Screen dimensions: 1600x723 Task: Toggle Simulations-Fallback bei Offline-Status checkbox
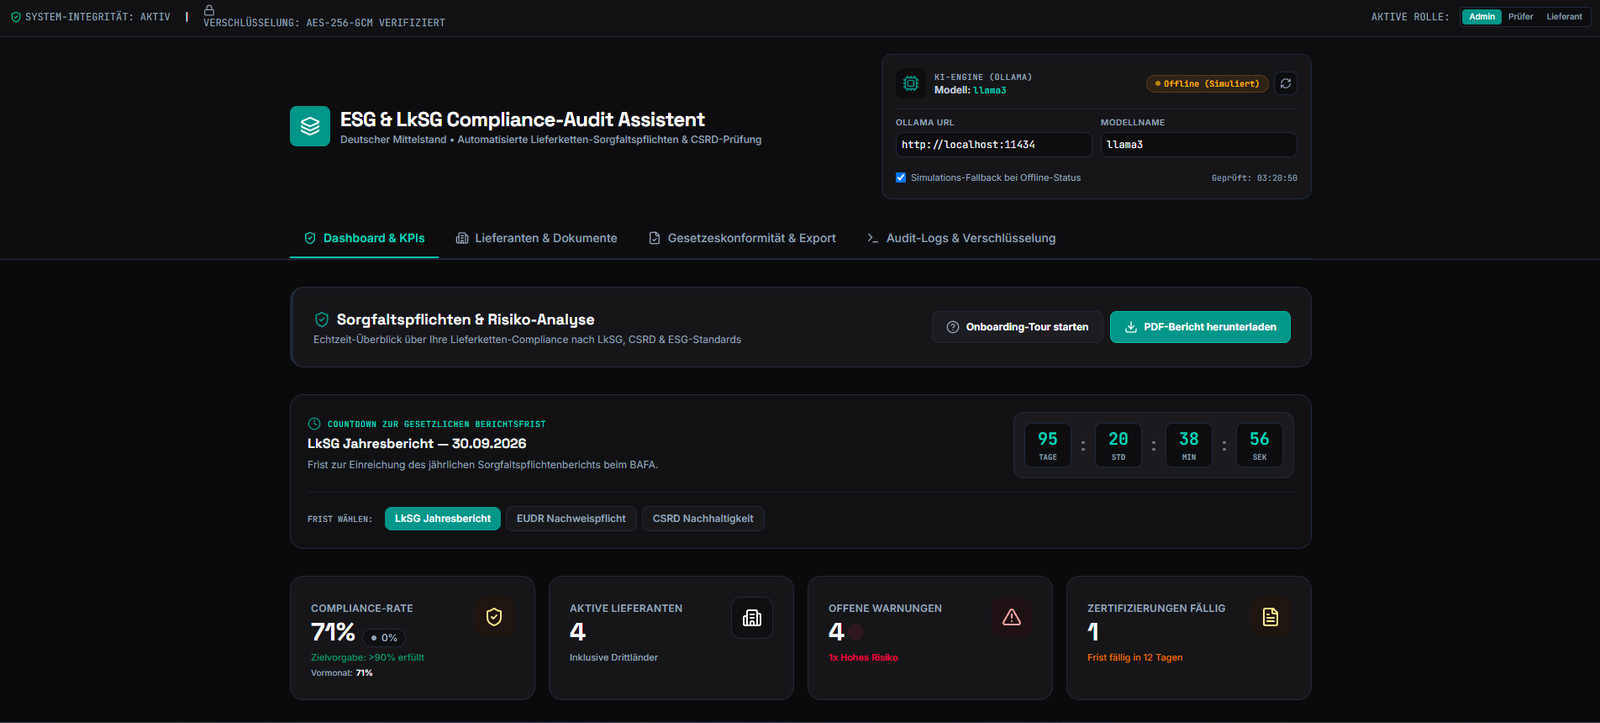tap(901, 177)
